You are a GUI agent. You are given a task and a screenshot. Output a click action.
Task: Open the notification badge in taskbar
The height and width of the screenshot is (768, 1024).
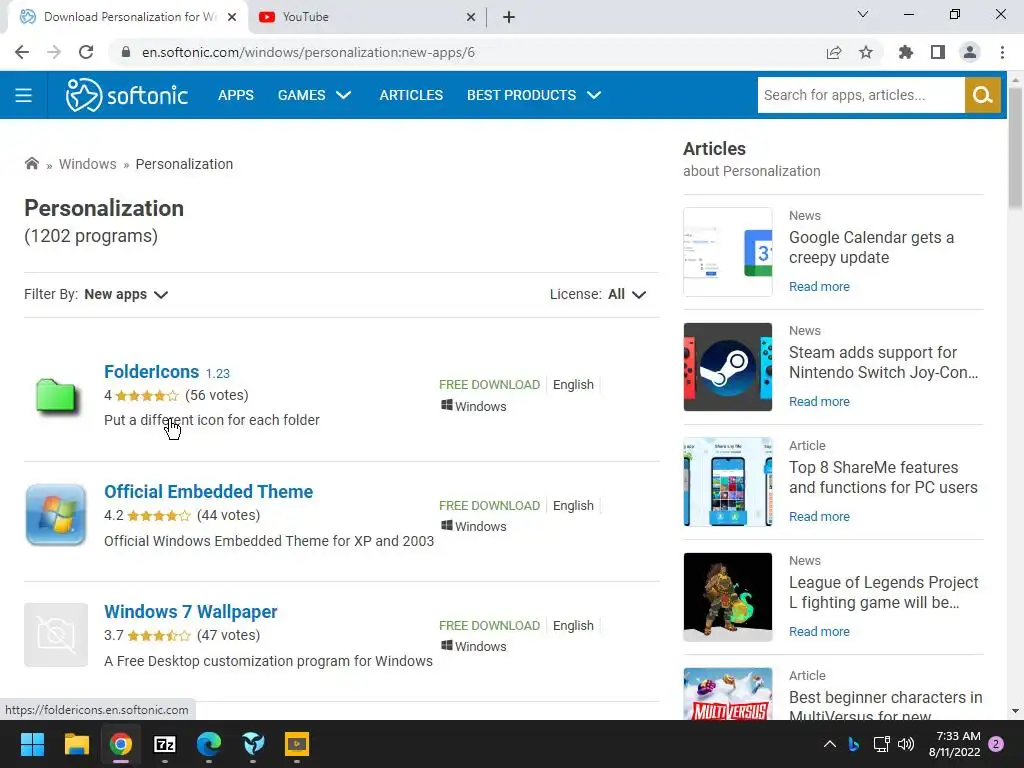(x=996, y=744)
